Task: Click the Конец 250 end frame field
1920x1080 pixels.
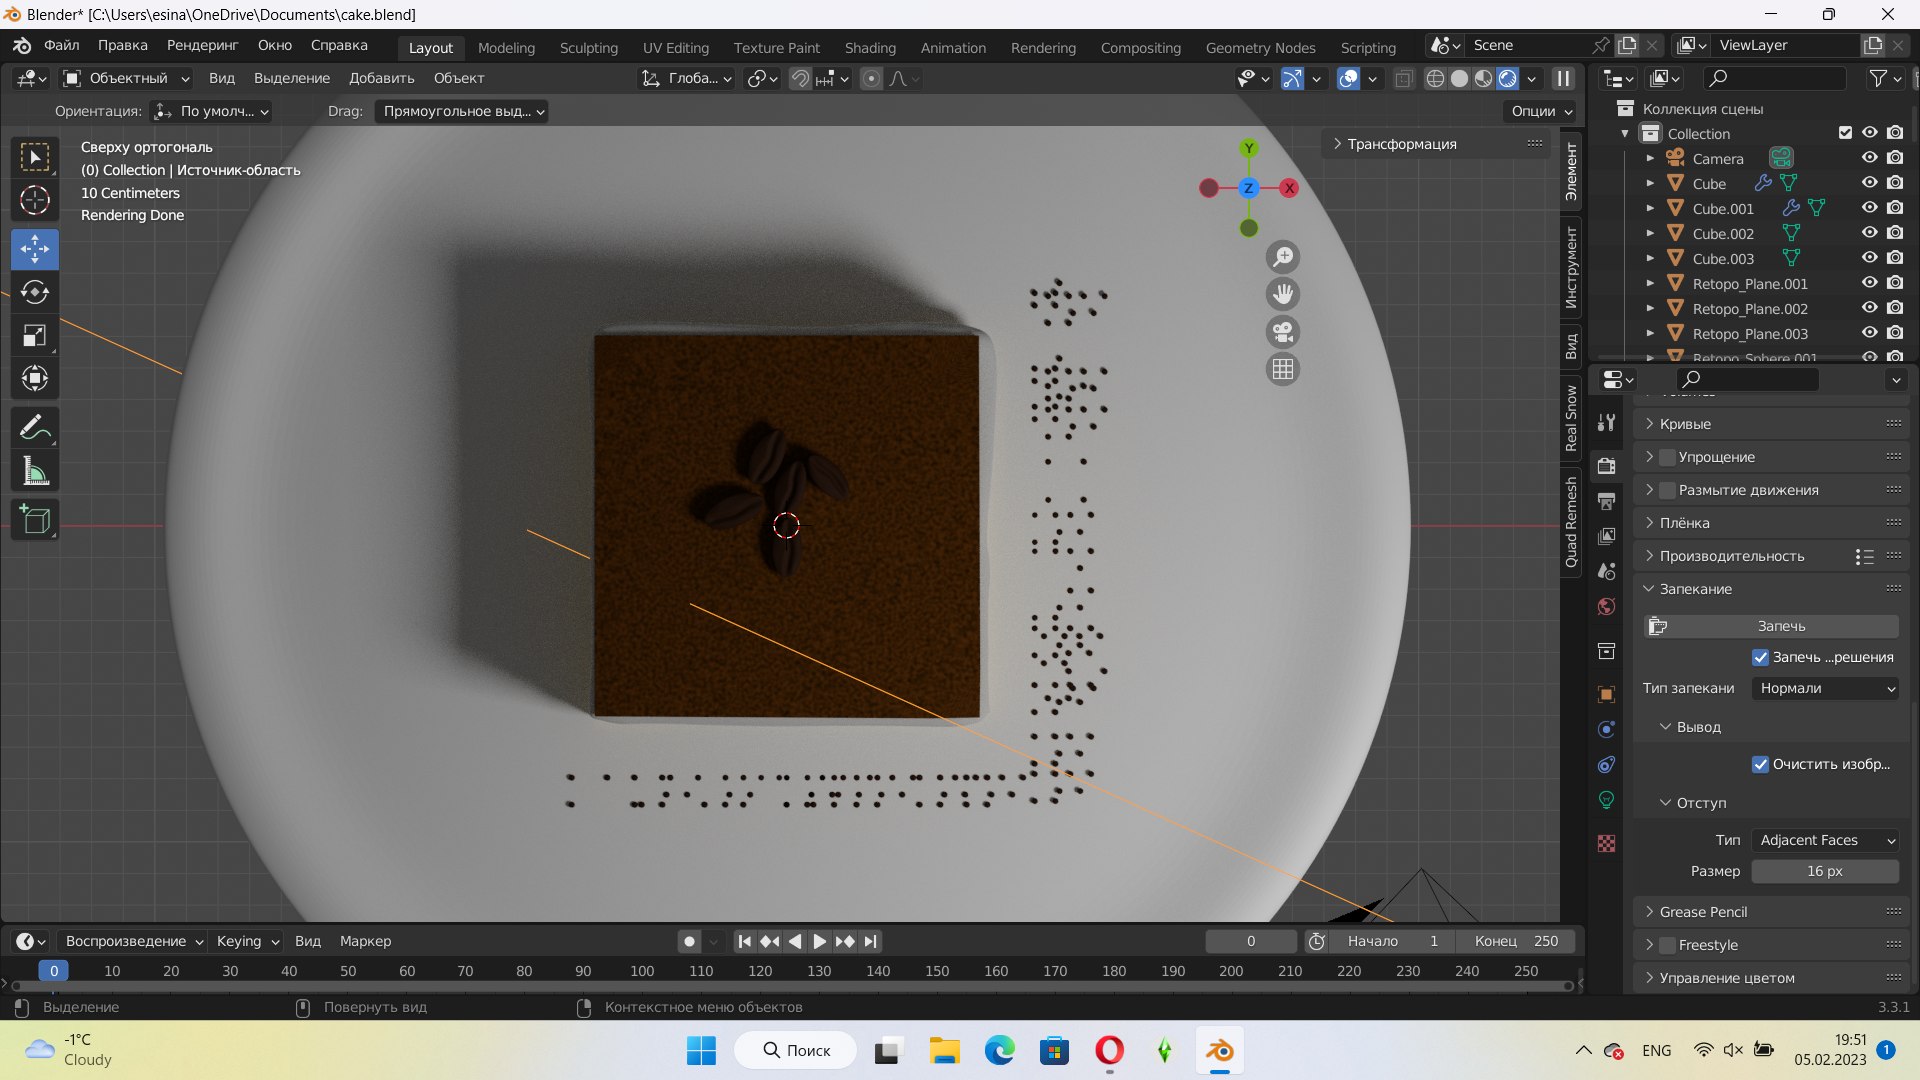Action: click(1517, 941)
